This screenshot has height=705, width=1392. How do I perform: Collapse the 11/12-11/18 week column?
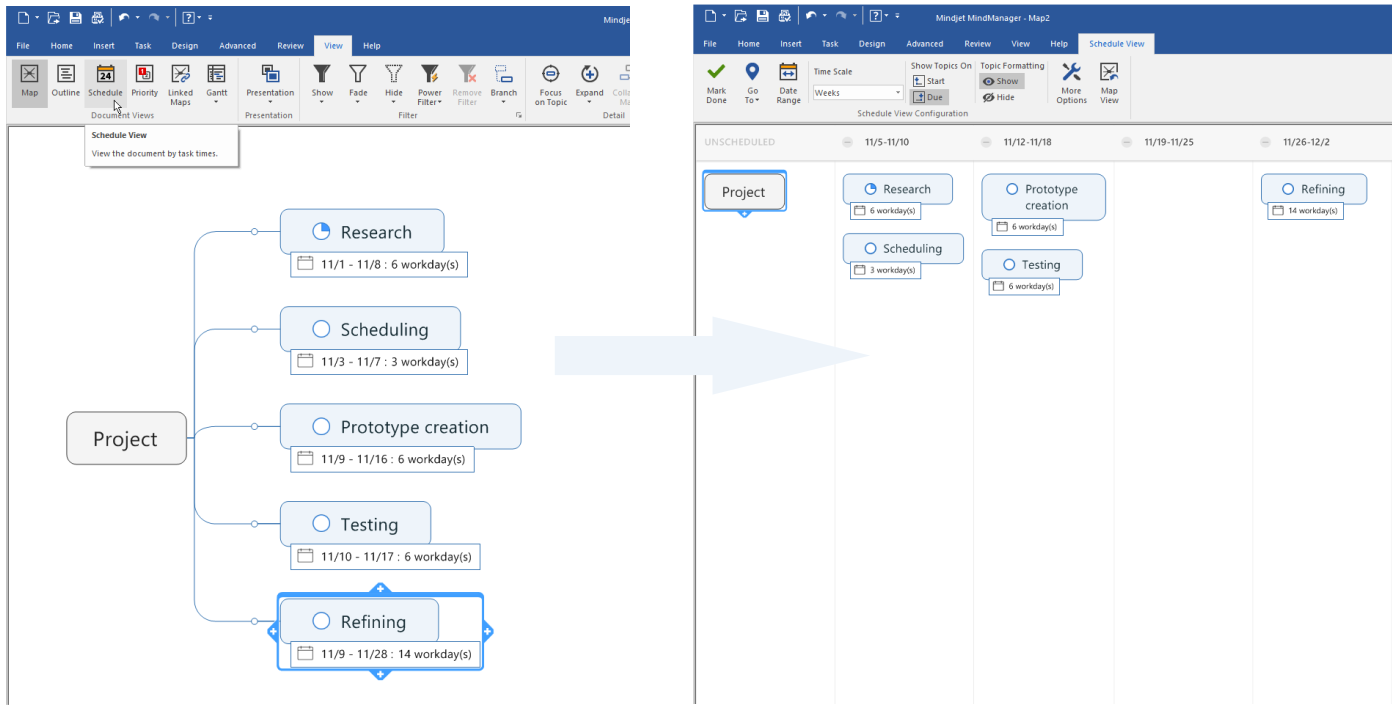point(986,142)
